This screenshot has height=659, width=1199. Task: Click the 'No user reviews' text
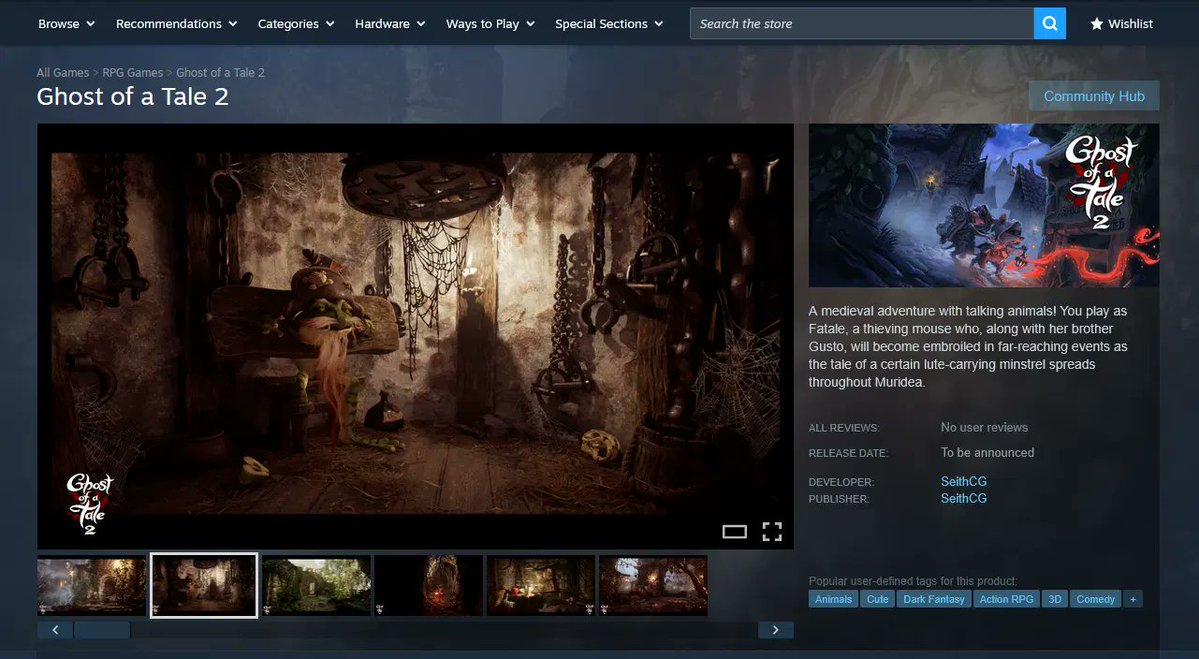(984, 427)
